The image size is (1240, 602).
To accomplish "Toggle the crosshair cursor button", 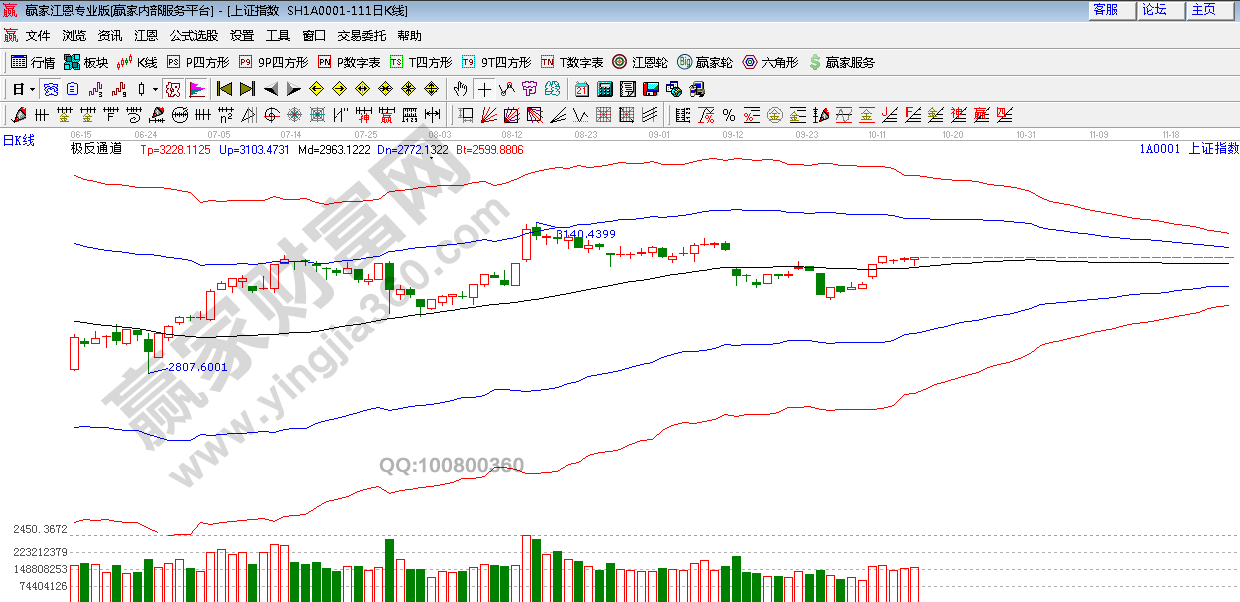I will click(x=484, y=89).
